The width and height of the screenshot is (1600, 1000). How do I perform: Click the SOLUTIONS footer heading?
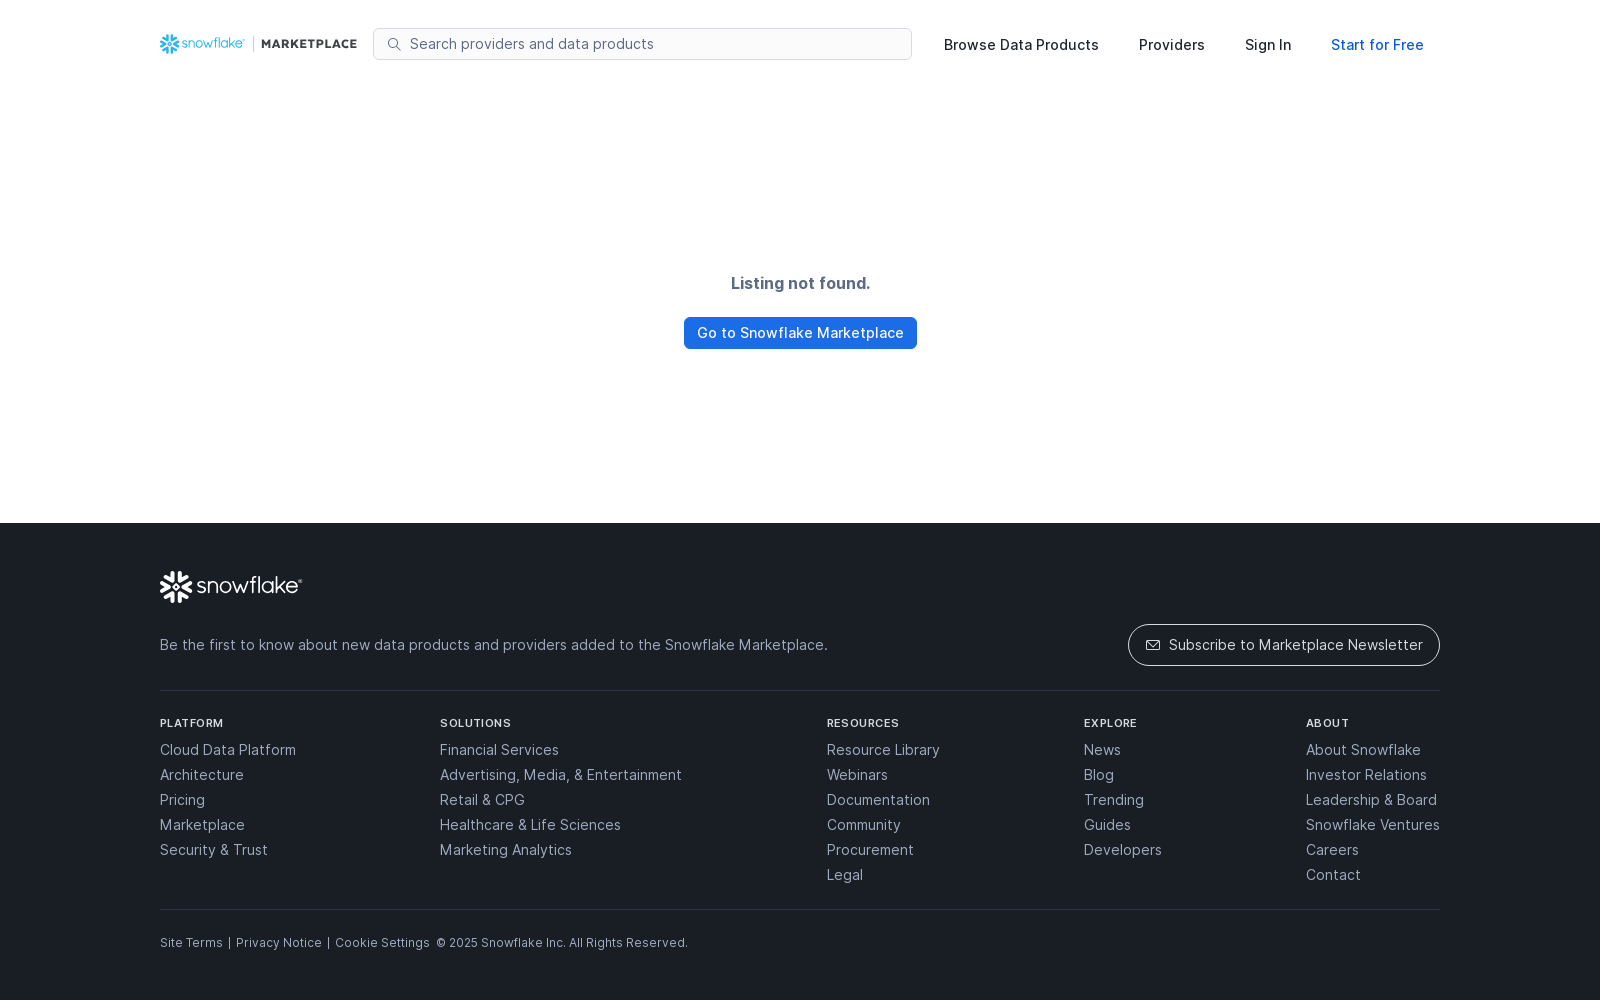pos(476,723)
